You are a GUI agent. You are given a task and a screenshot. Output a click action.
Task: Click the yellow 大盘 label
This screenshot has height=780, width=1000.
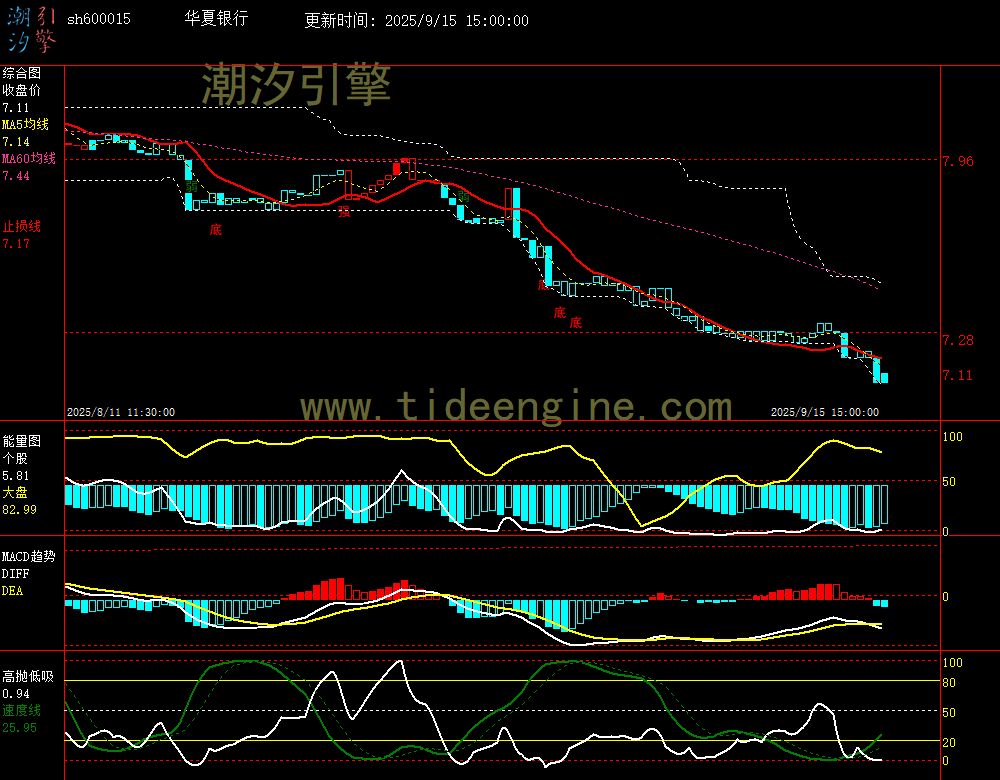point(15,492)
